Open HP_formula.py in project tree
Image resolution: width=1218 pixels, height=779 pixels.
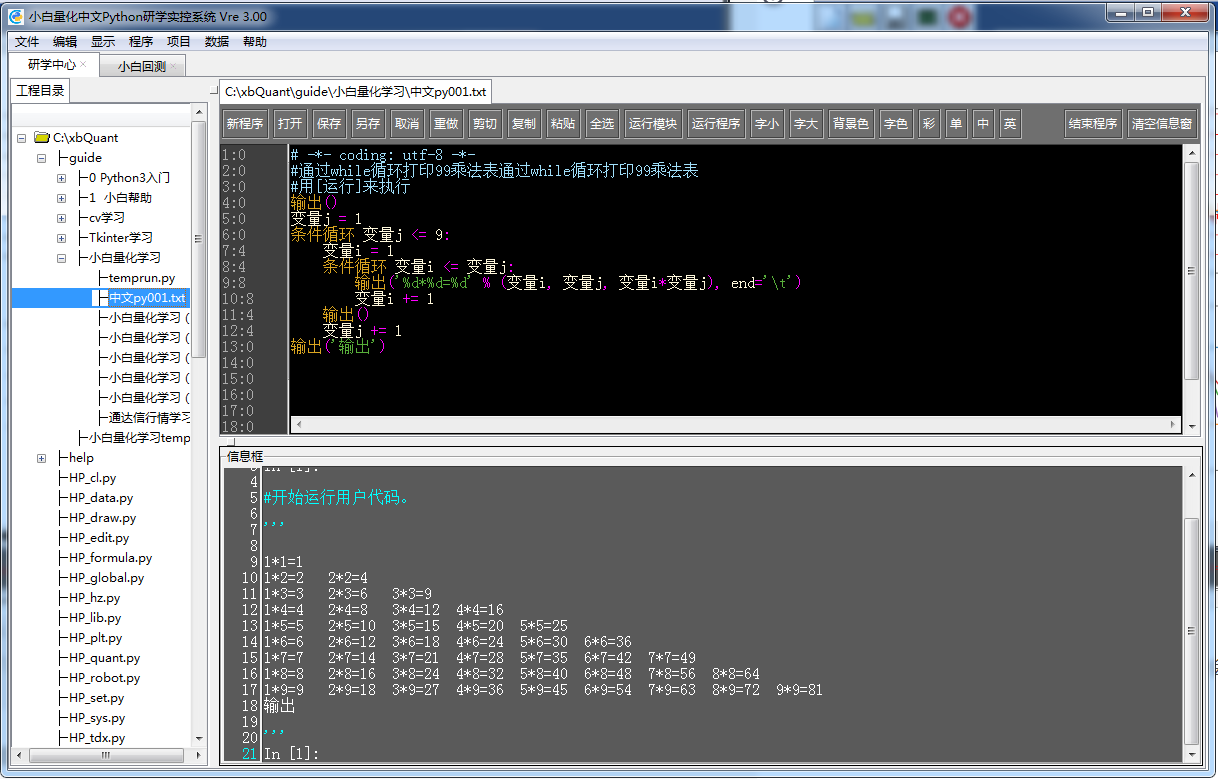(110, 558)
